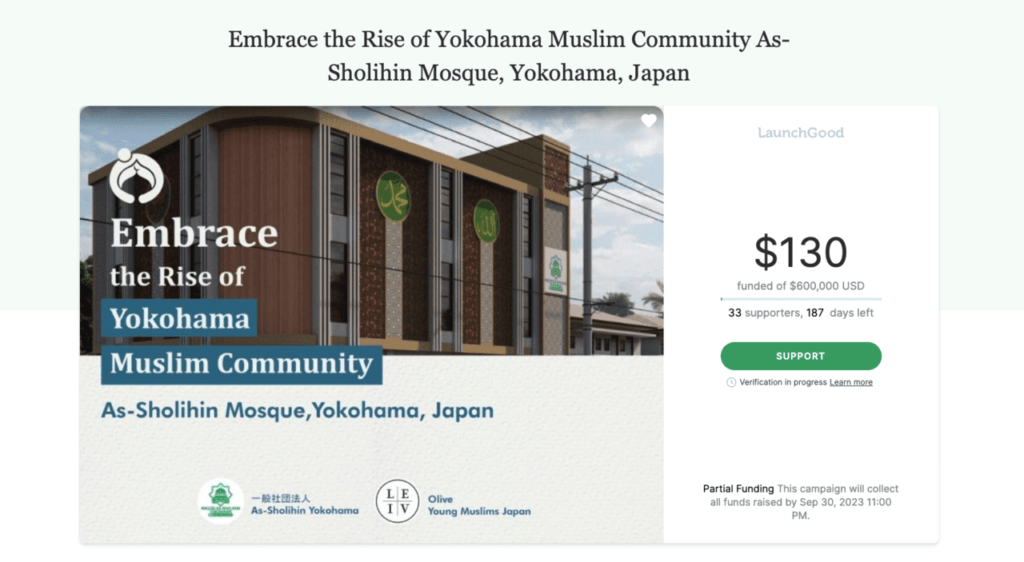Click the circular LEIV Olive logo
The image size is (1024, 562).
(x=397, y=502)
